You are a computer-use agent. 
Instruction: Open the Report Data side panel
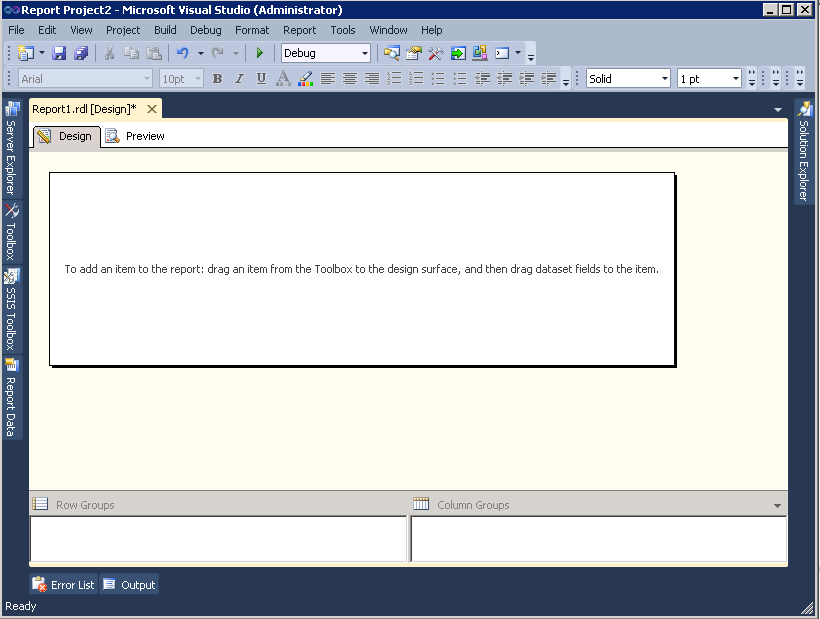(x=12, y=398)
